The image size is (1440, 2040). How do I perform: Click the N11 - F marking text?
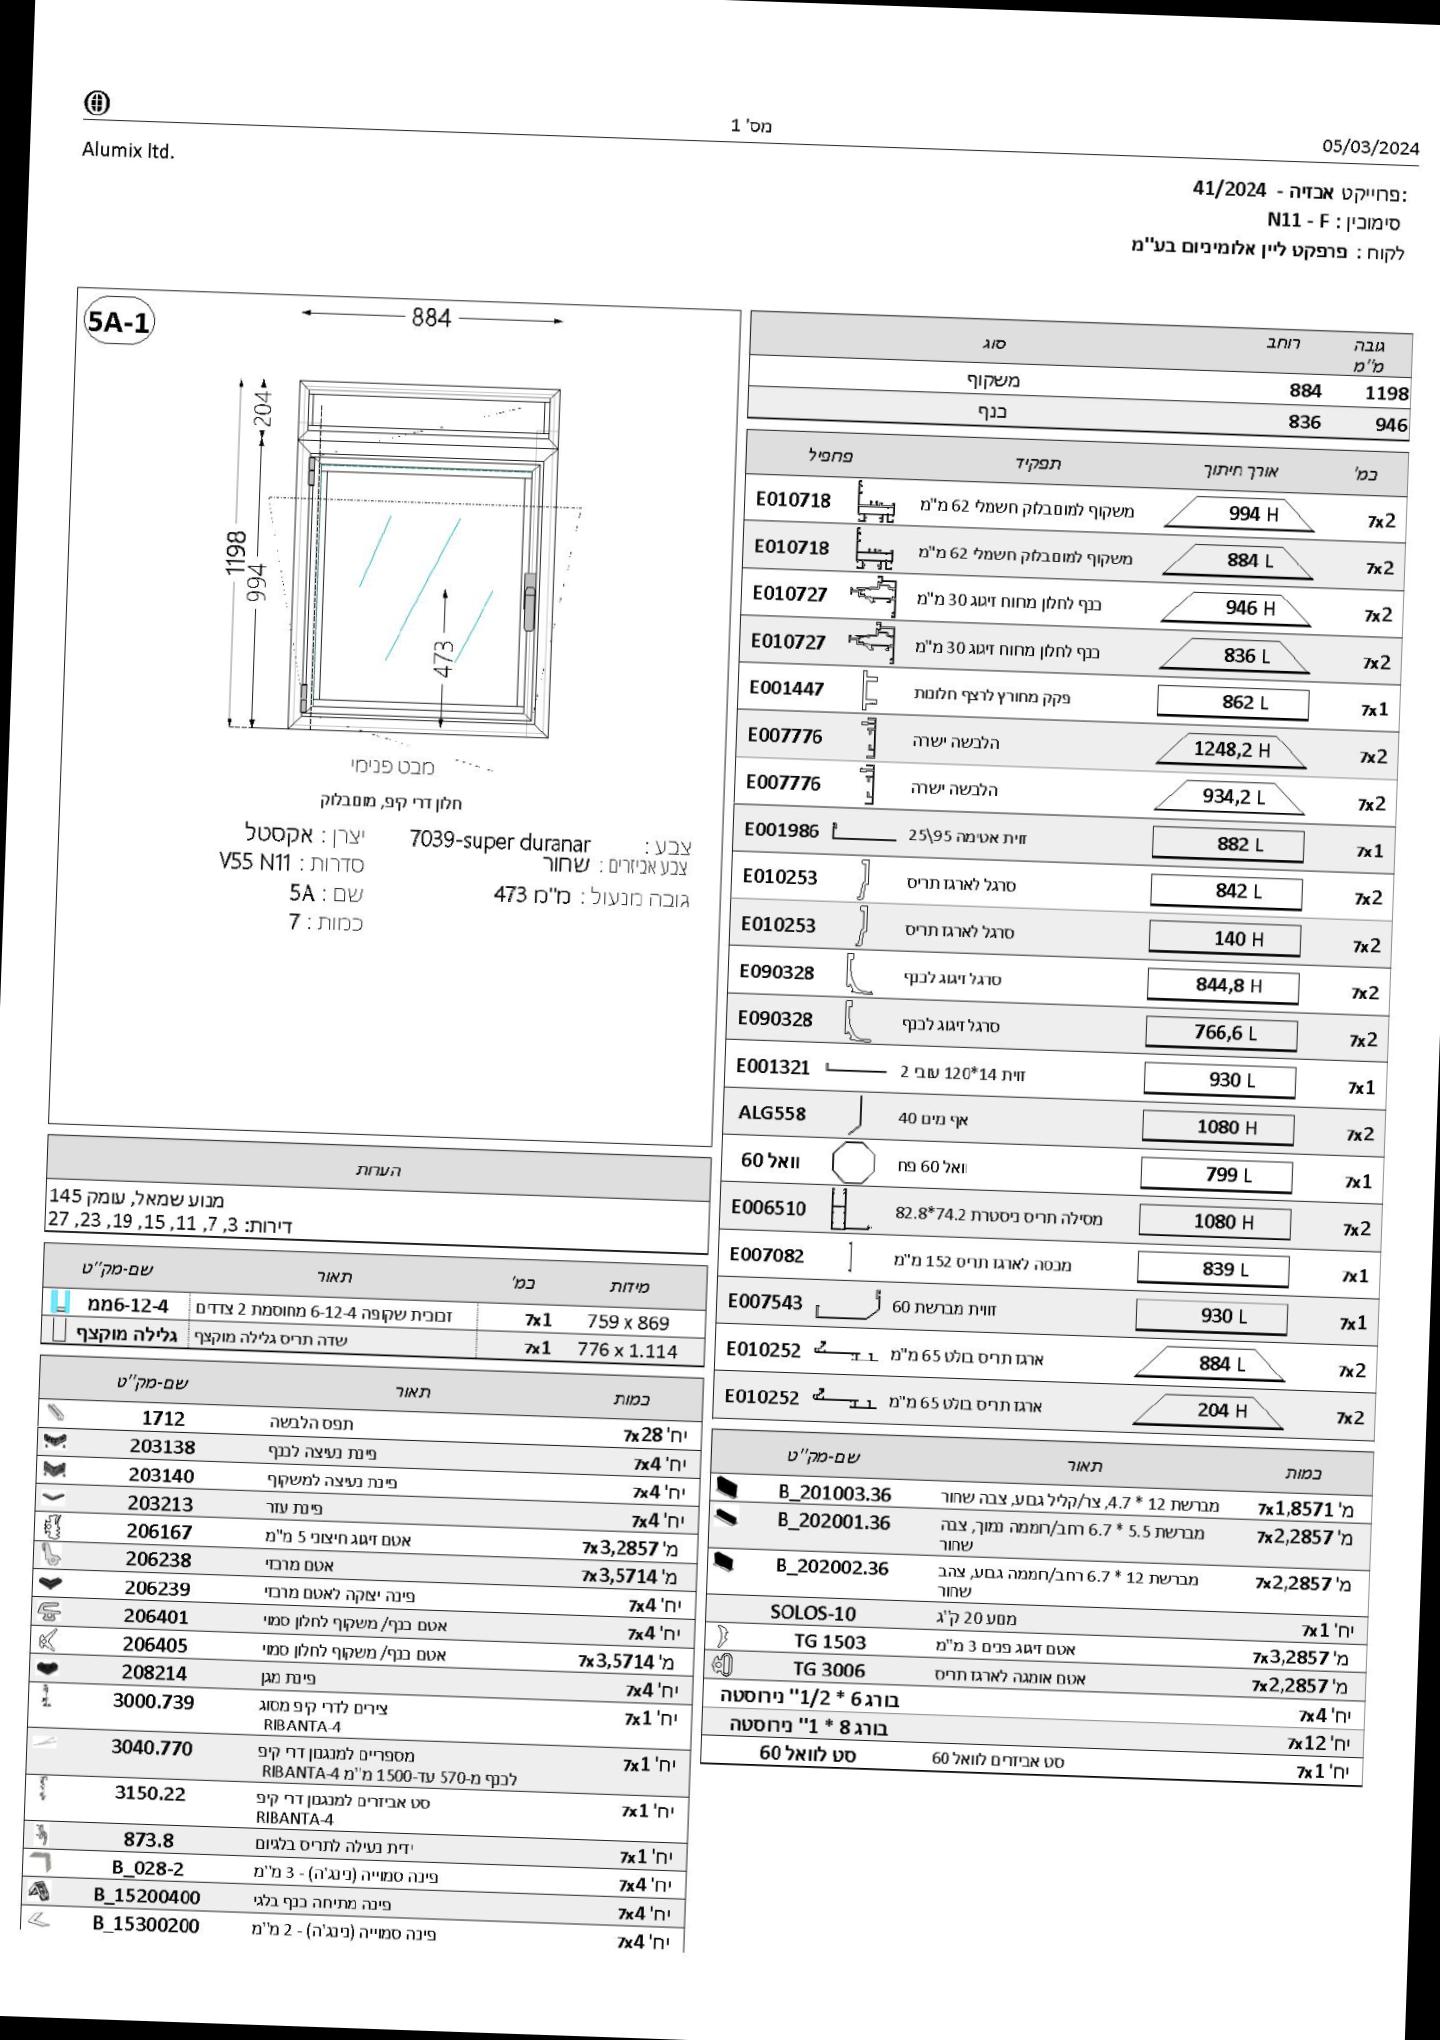tap(1298, 220)
